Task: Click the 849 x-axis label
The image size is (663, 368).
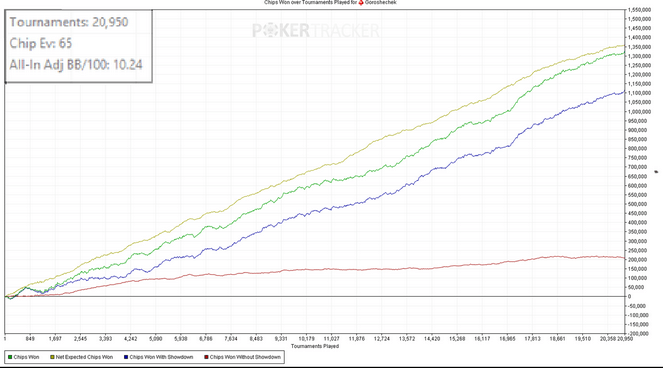Action: point(30,339)
